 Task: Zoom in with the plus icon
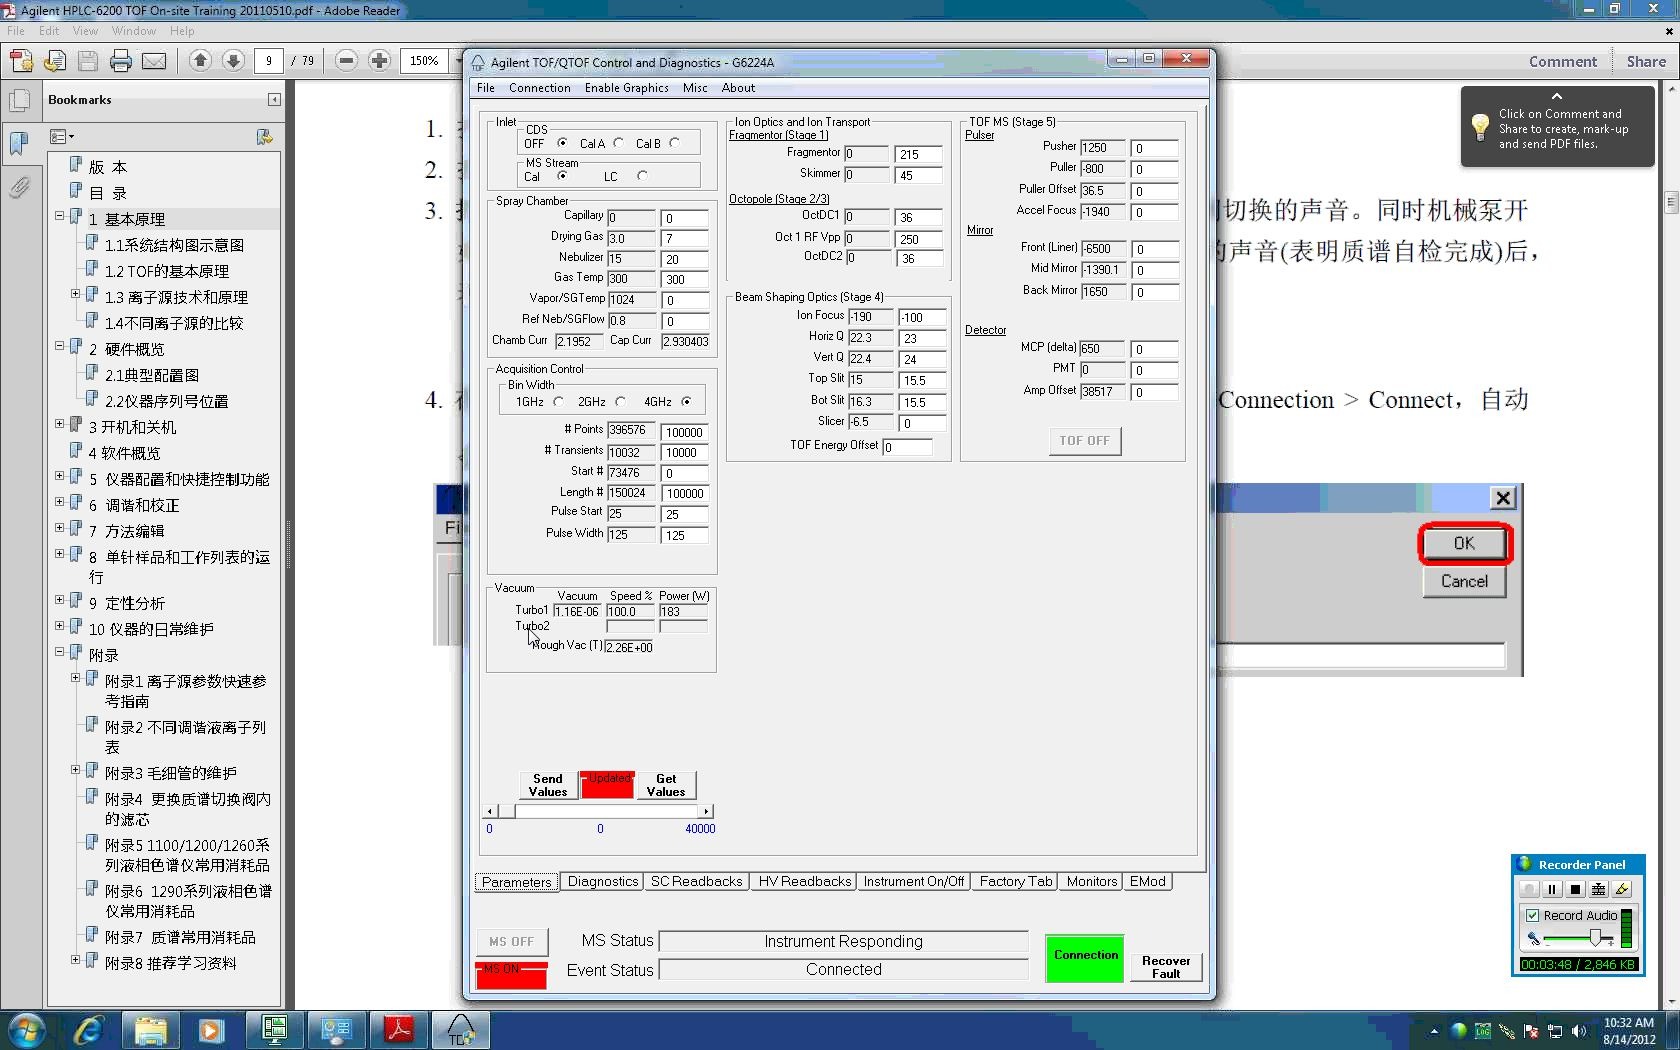click(379, 61)
